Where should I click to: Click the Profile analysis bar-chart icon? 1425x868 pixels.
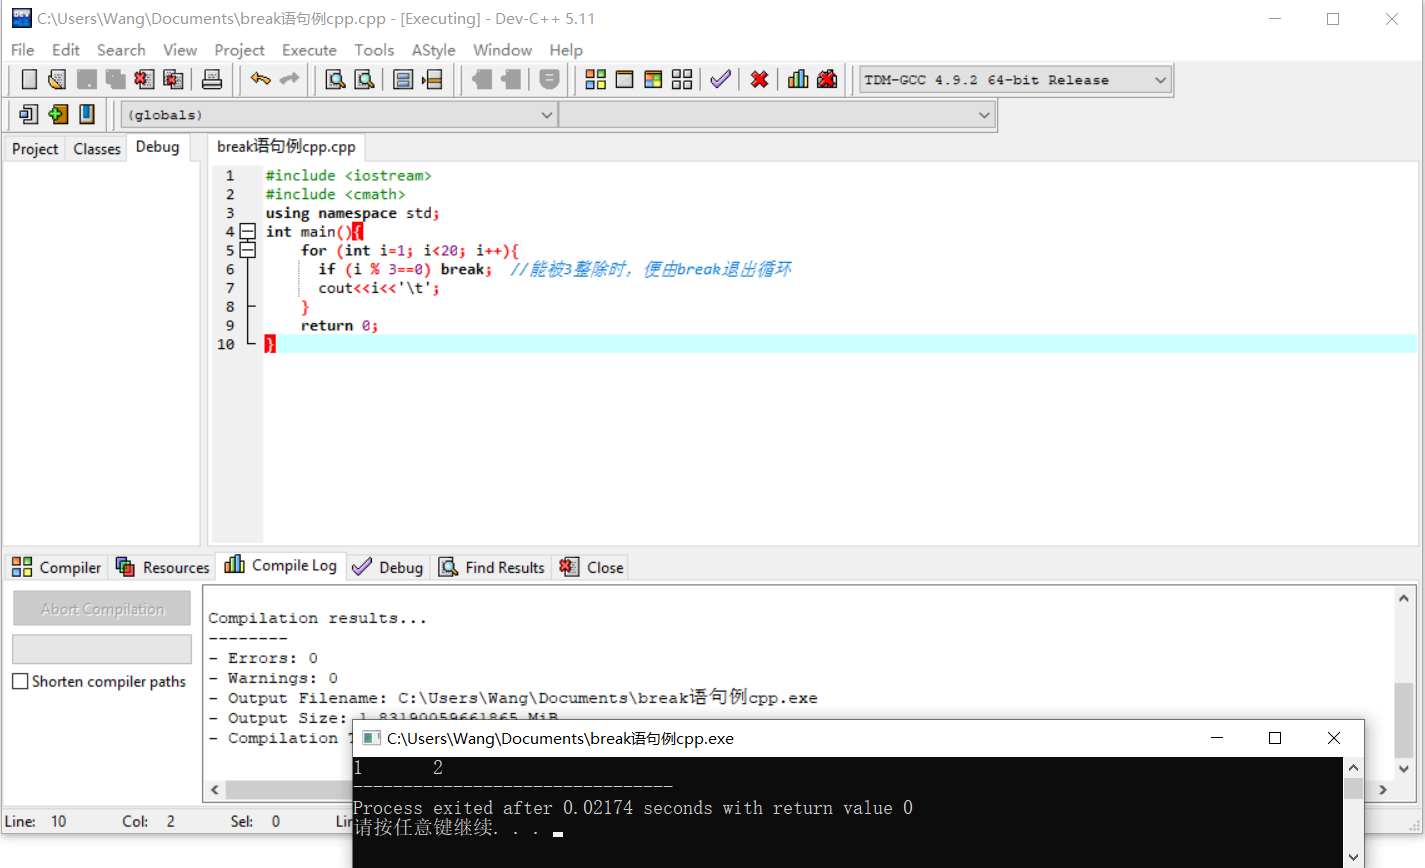[x=798, y=79]
